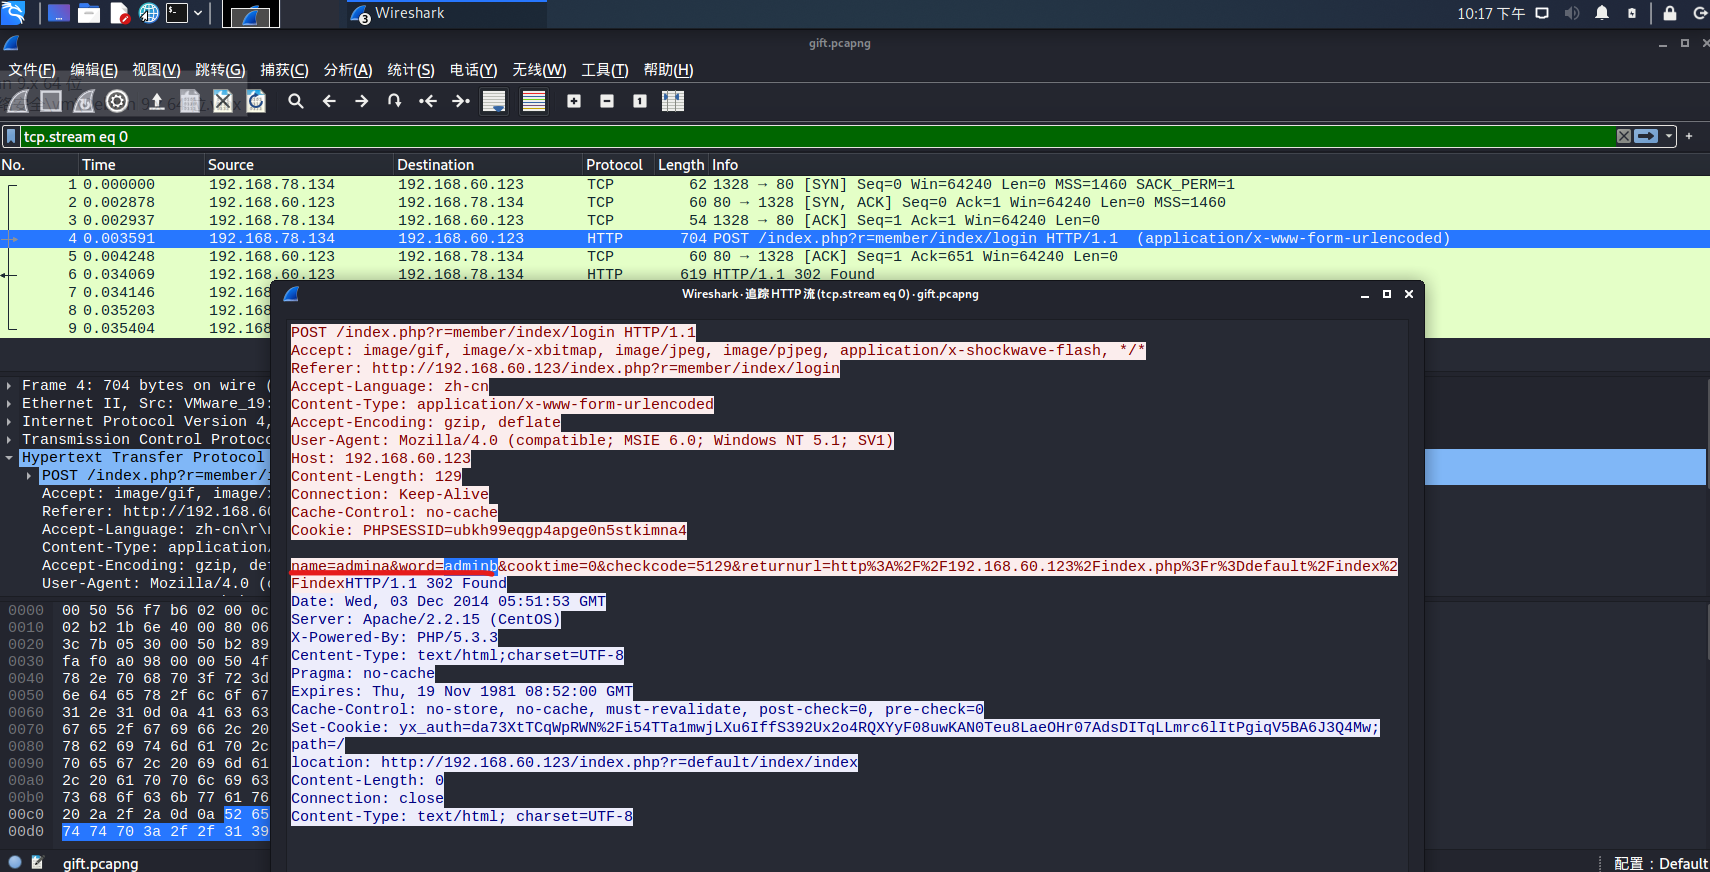
Task: Expand Internet Protocol Version 4 node
Action: [9, 421]
